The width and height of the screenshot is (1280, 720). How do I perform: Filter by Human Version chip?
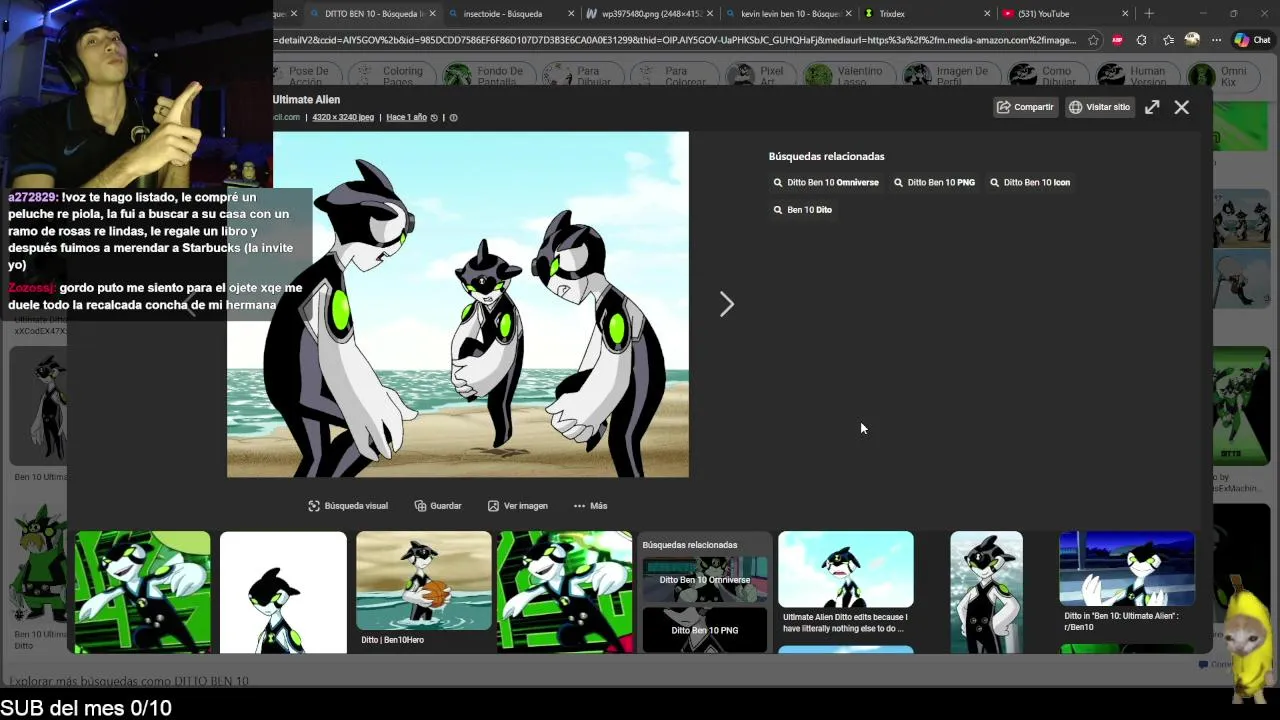point(1136,76)
